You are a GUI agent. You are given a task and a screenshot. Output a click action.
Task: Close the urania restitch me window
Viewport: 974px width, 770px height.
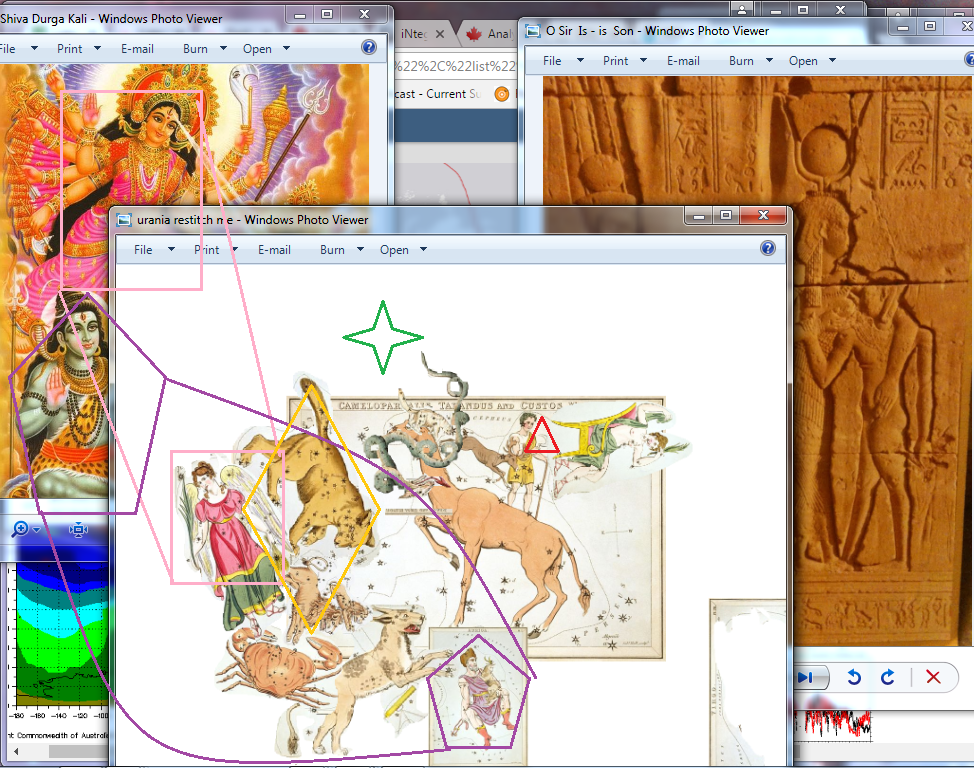coord(763,215)
